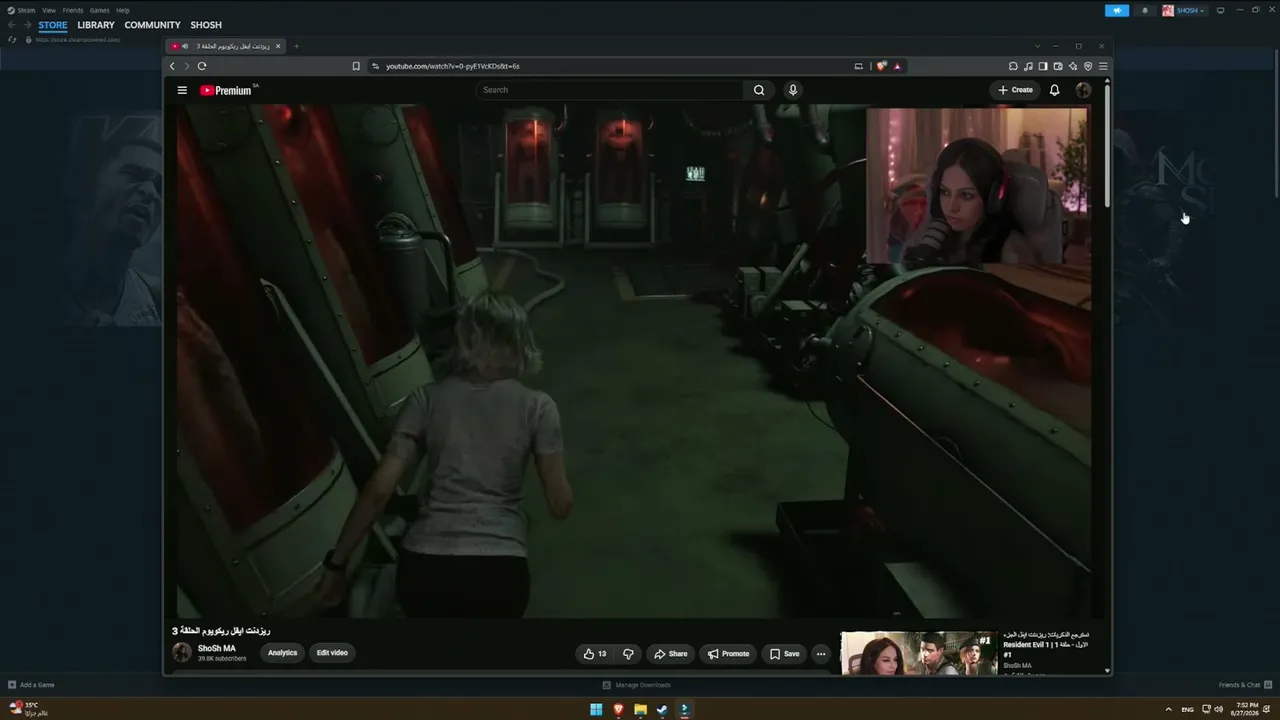This screenshot has width=1280, height=720.
Task: Open the media control music note icon
Action: click(1028, 66)
